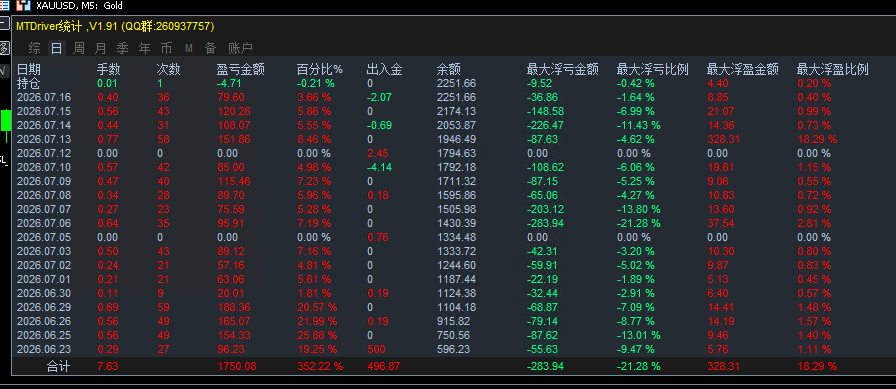Switch to the M tab
Image resolution: width=896 pixels, height=389 pixels.
[189, 49]
